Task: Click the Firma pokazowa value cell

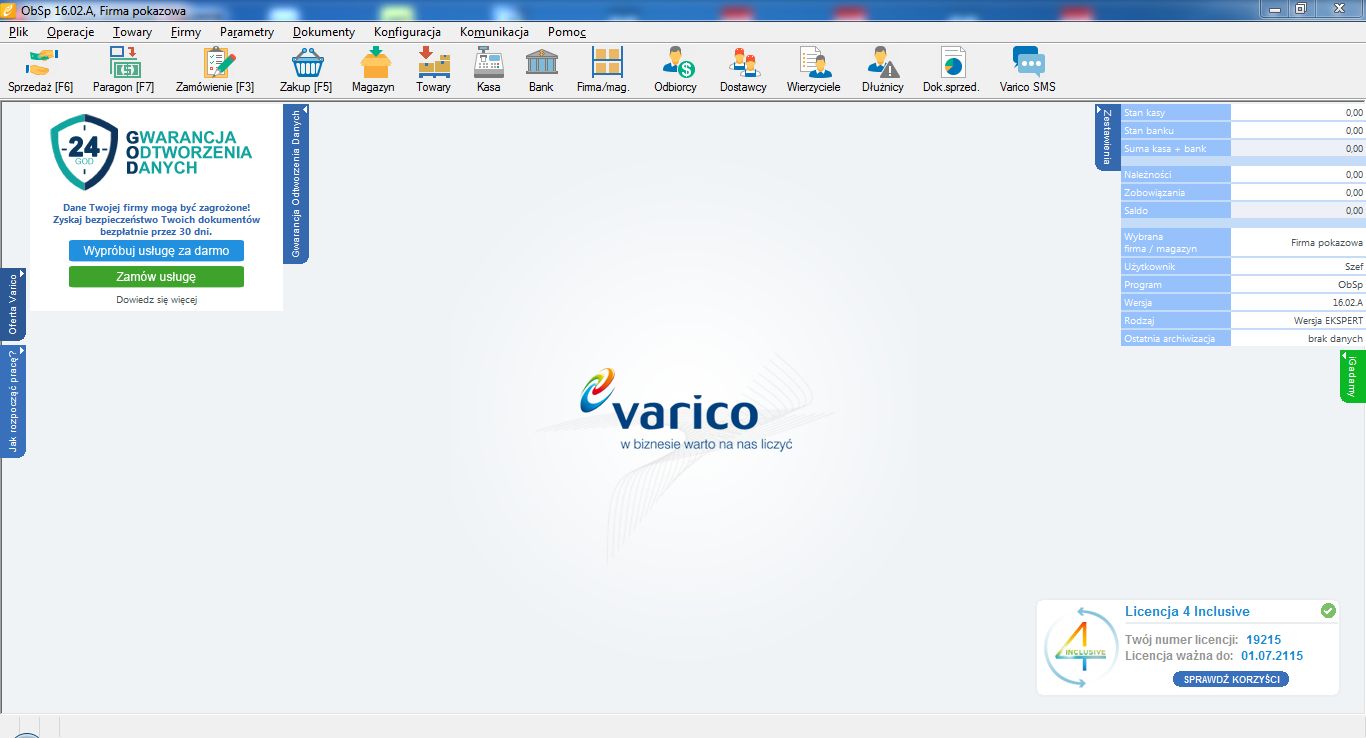Action: tap(1298, 243)
